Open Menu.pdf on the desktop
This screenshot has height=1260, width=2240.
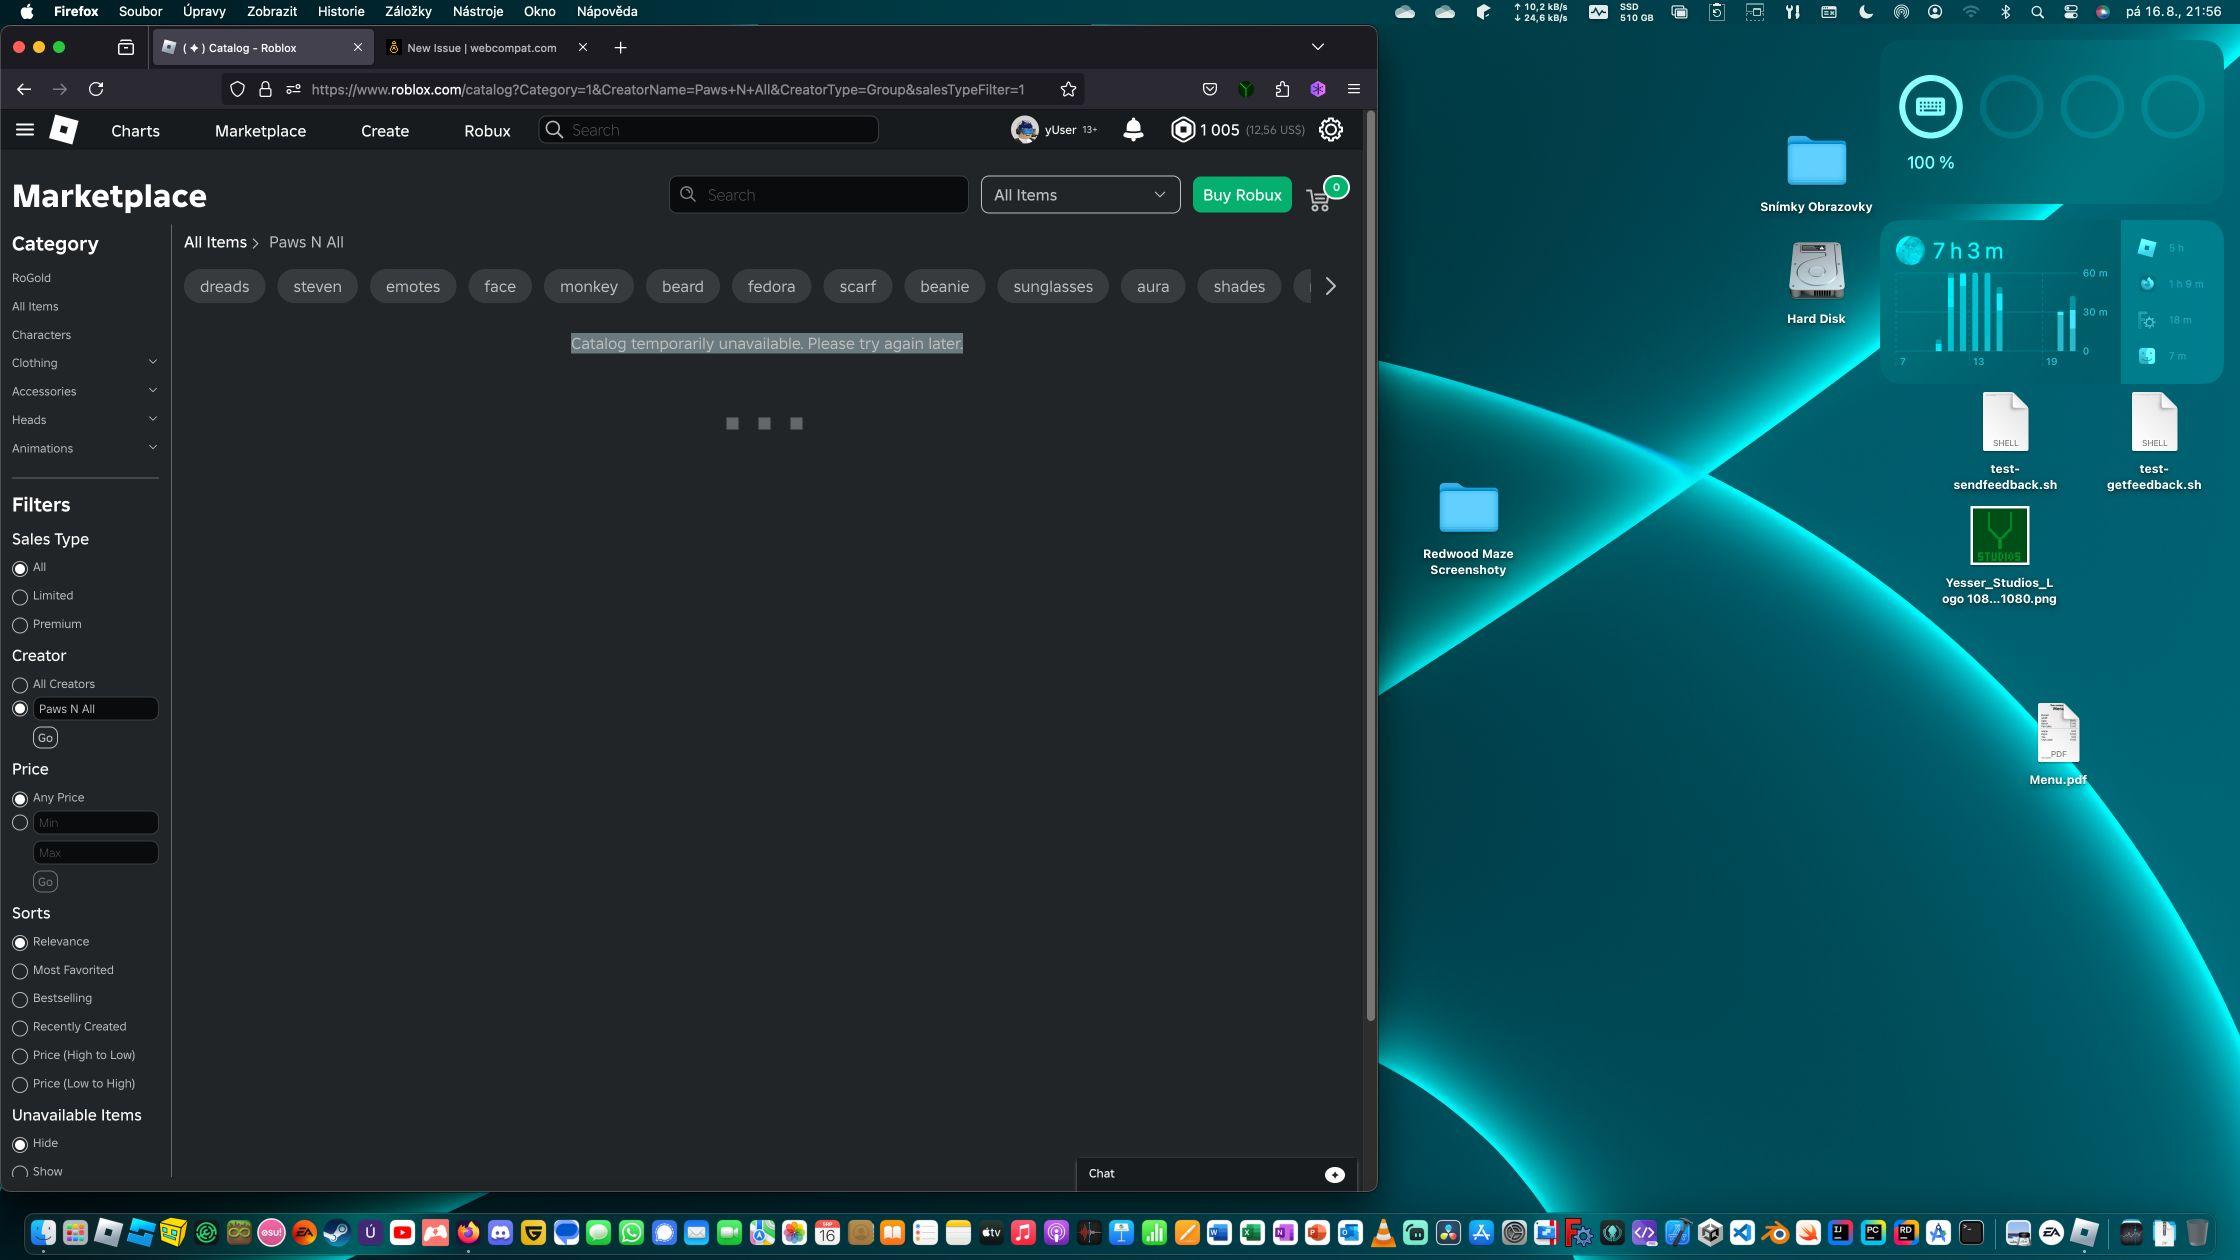pos(2058,733)
